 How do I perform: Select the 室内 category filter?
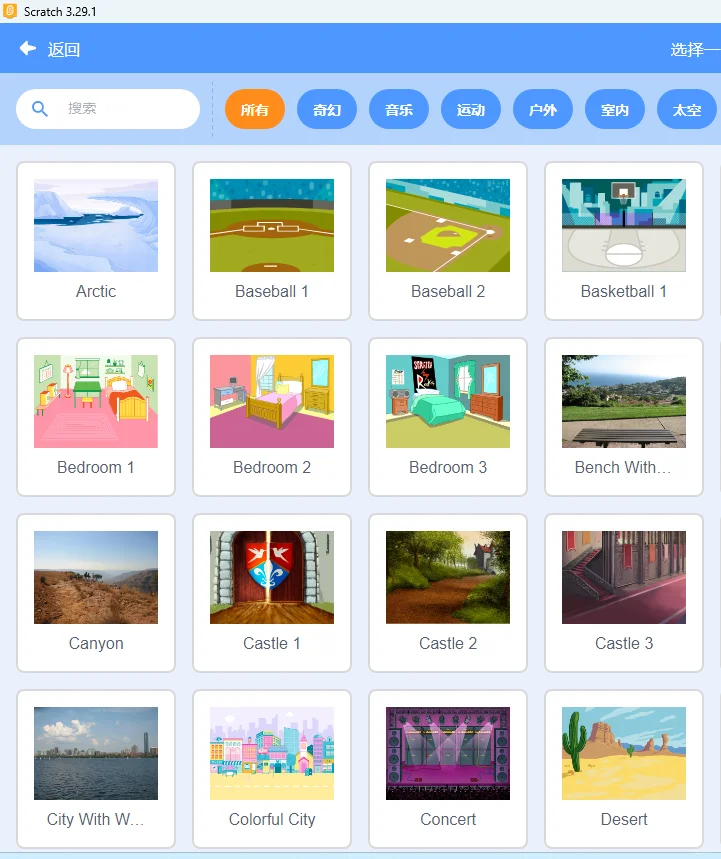coord(615,110)
